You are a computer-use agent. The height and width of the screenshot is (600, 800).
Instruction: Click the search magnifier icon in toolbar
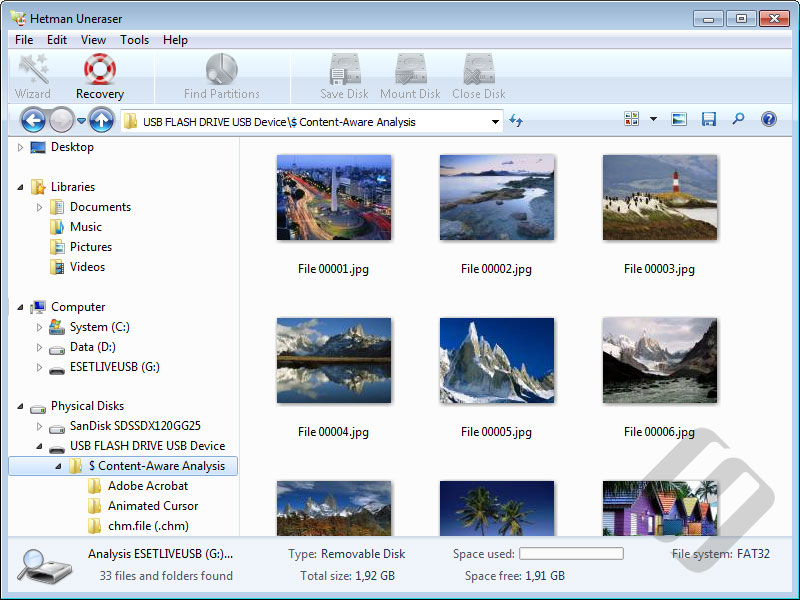coord(738,119)
